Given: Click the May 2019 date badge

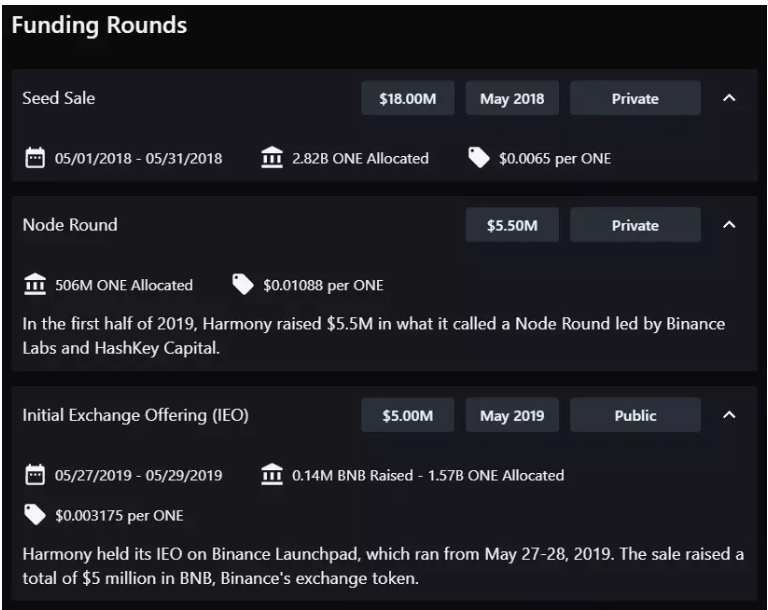Looking at the screenshot, I should (x=512, y=415).
